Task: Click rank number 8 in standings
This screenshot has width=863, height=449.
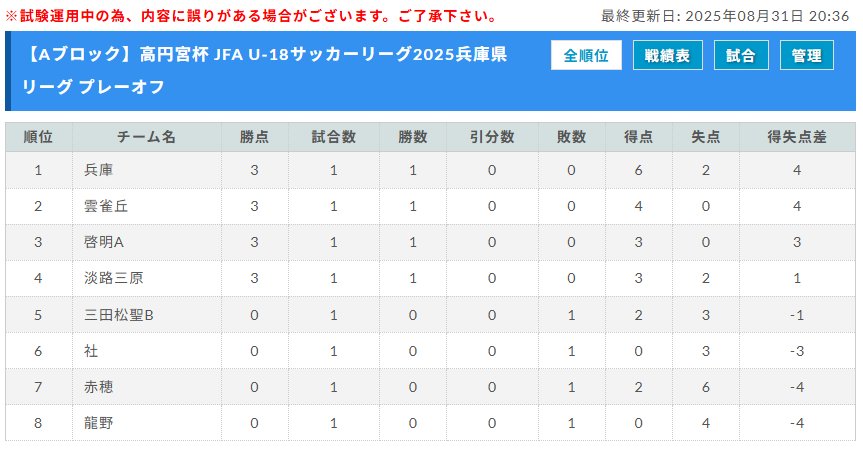Action: (38, 423)
